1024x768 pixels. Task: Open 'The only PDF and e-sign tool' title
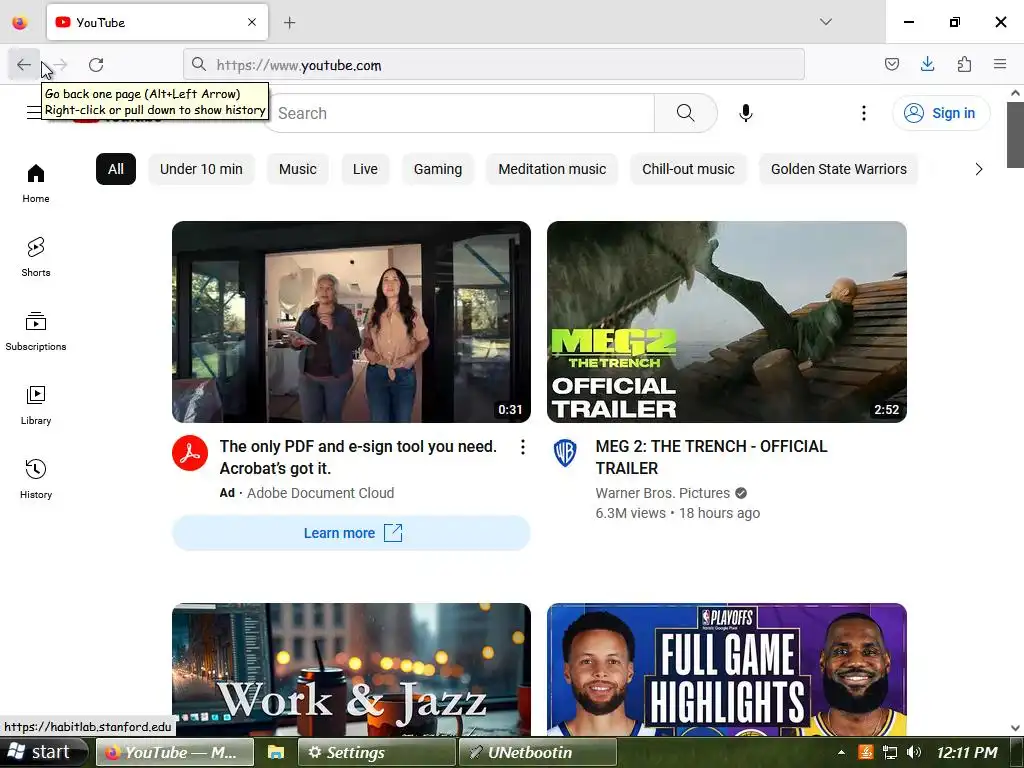pyautogui.click(x=359, y=457)
